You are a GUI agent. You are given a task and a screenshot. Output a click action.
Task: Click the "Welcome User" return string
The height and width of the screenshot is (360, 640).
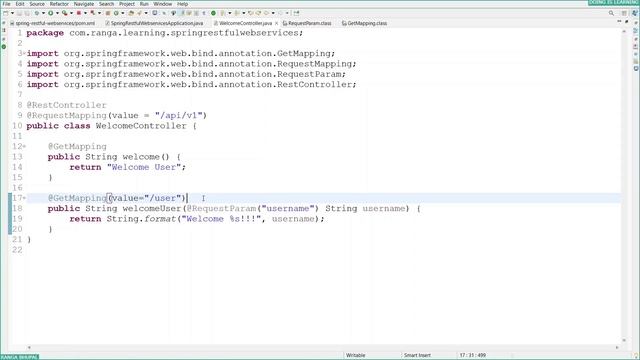point(144,167)
